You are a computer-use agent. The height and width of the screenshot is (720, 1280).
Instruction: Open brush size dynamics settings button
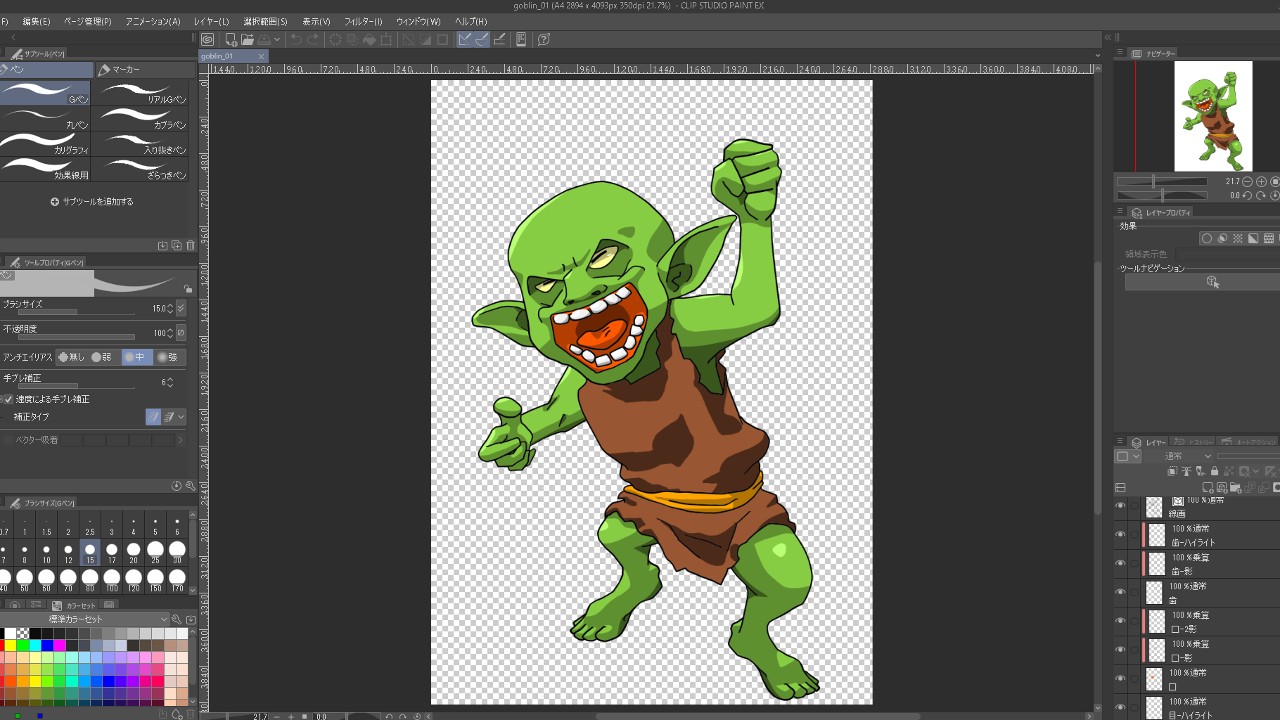[x=181, y=308]
